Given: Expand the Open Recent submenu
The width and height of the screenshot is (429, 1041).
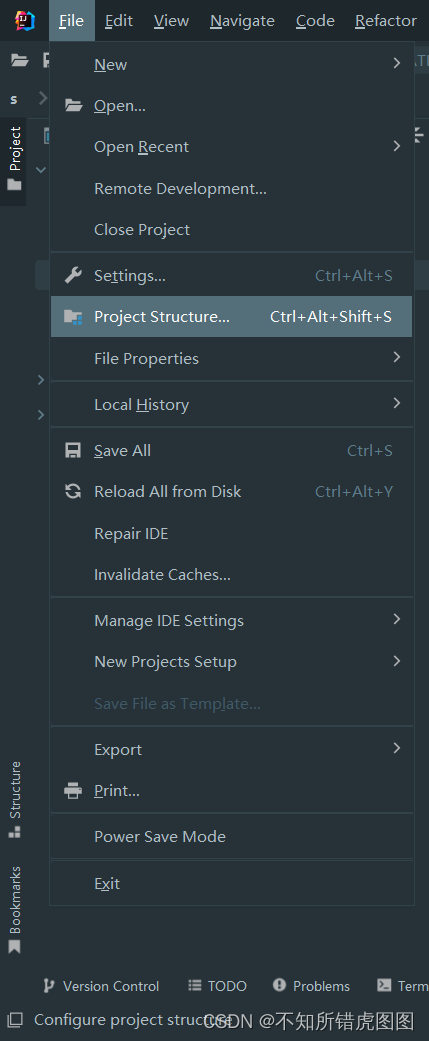Looking at the screenshot, I should pos(232,147).
